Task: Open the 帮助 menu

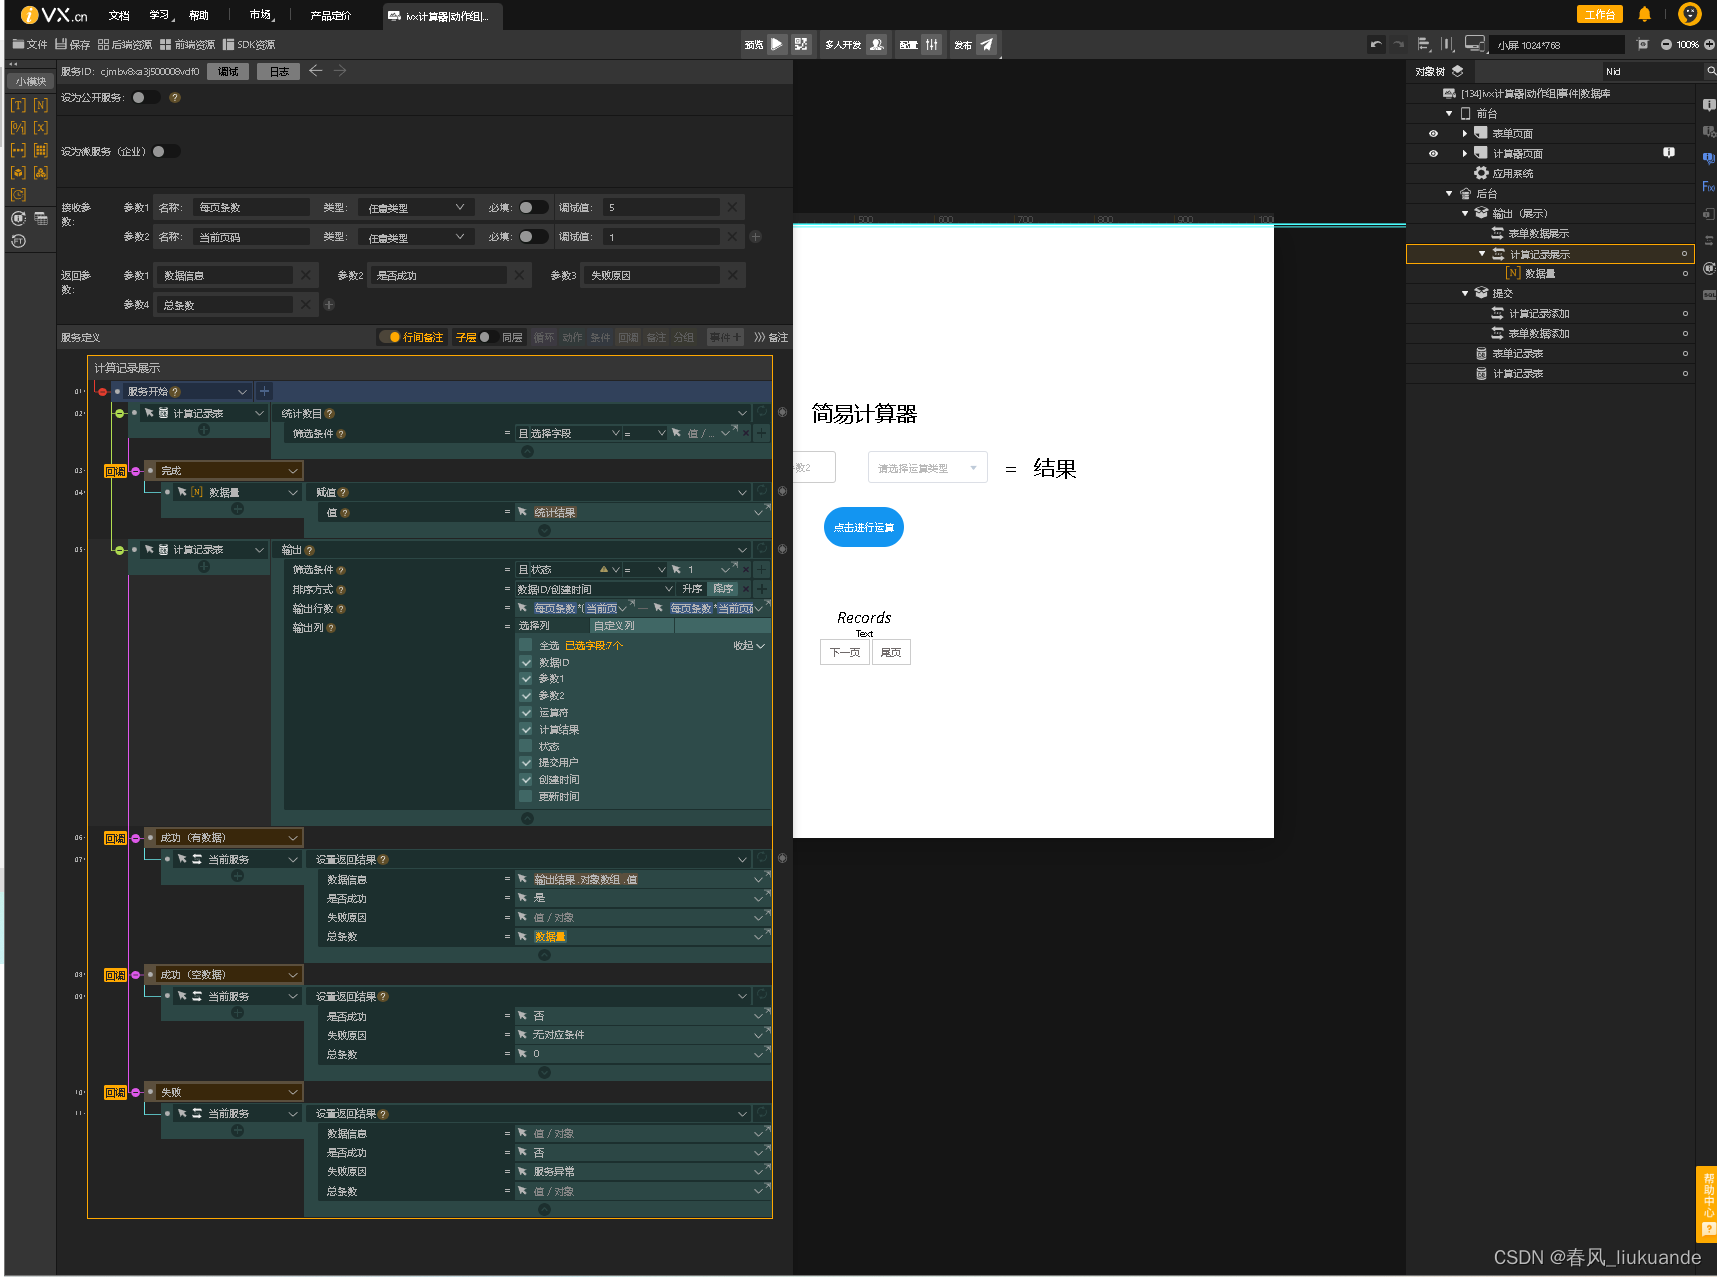Action: click(199, 15)
